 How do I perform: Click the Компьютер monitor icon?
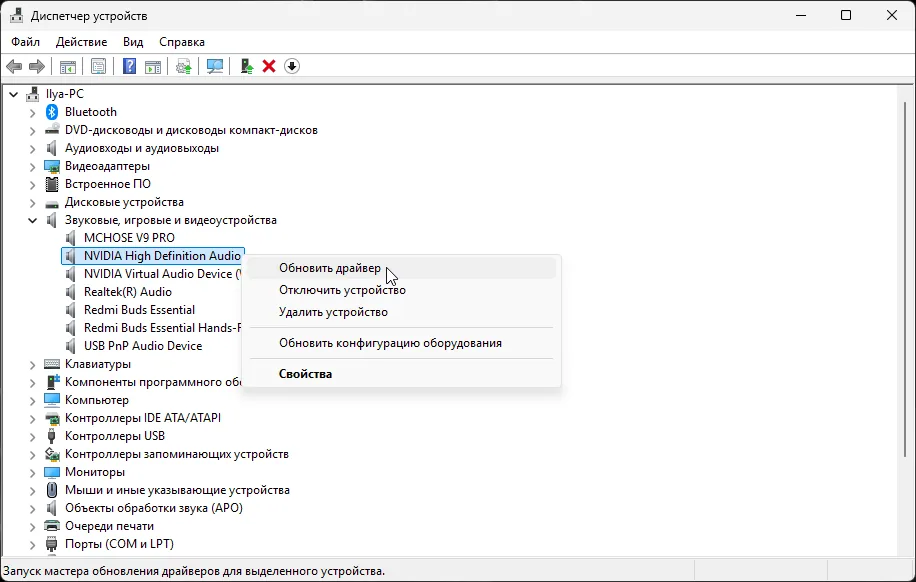[x=52, y=400]
